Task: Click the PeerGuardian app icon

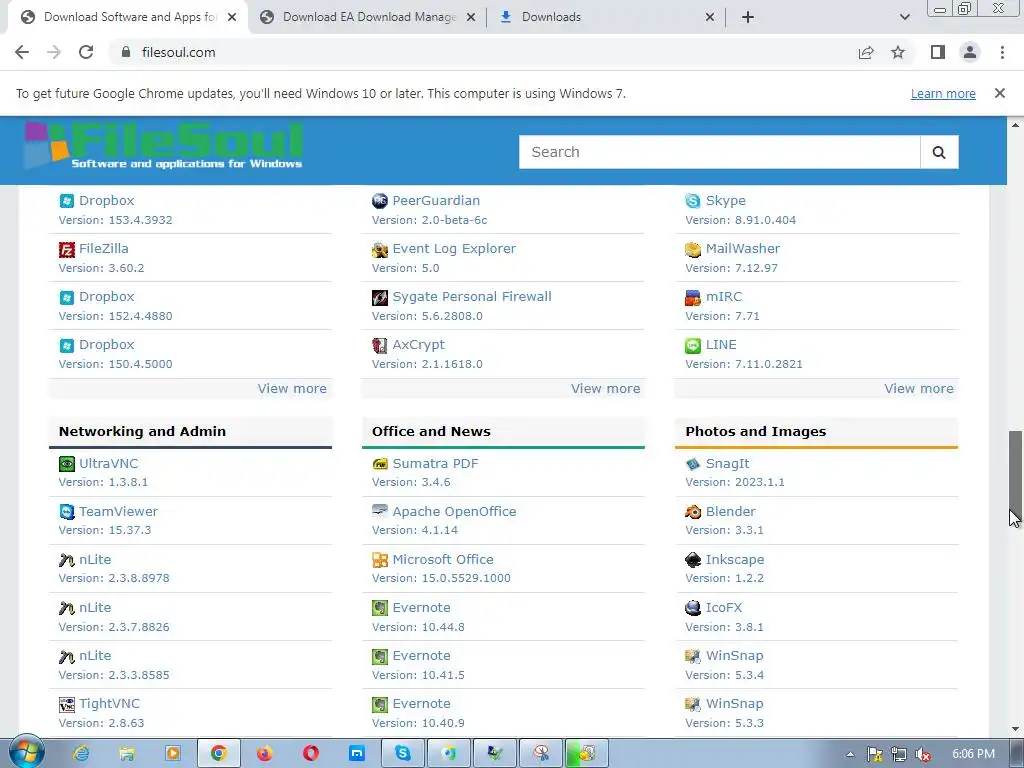Action: pyautogui.click(x=379, y=201)
